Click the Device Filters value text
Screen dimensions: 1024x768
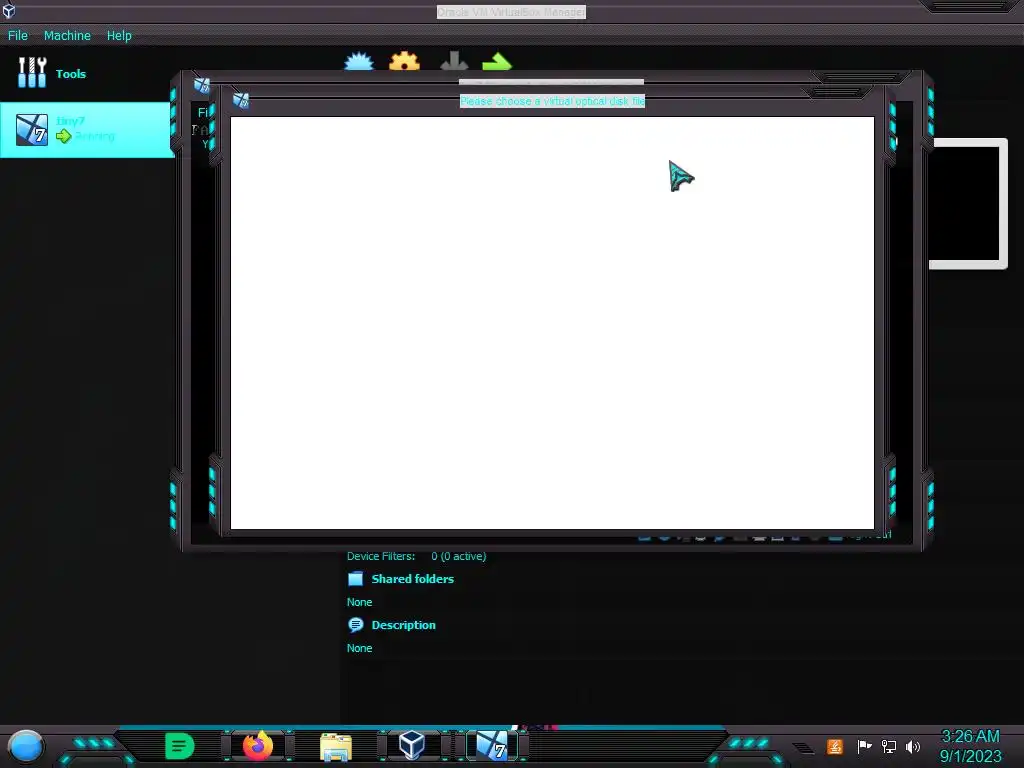pos(458,556)
